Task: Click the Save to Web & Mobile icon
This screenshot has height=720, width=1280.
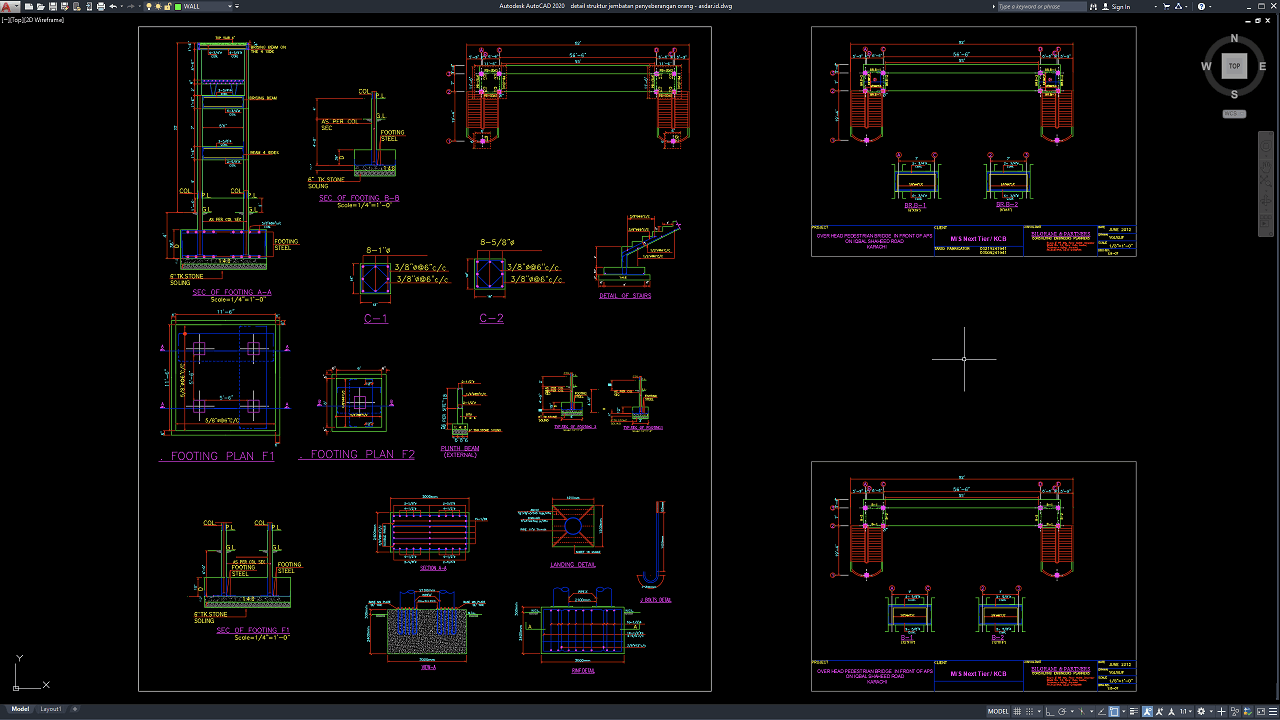Action: point(89,6)
